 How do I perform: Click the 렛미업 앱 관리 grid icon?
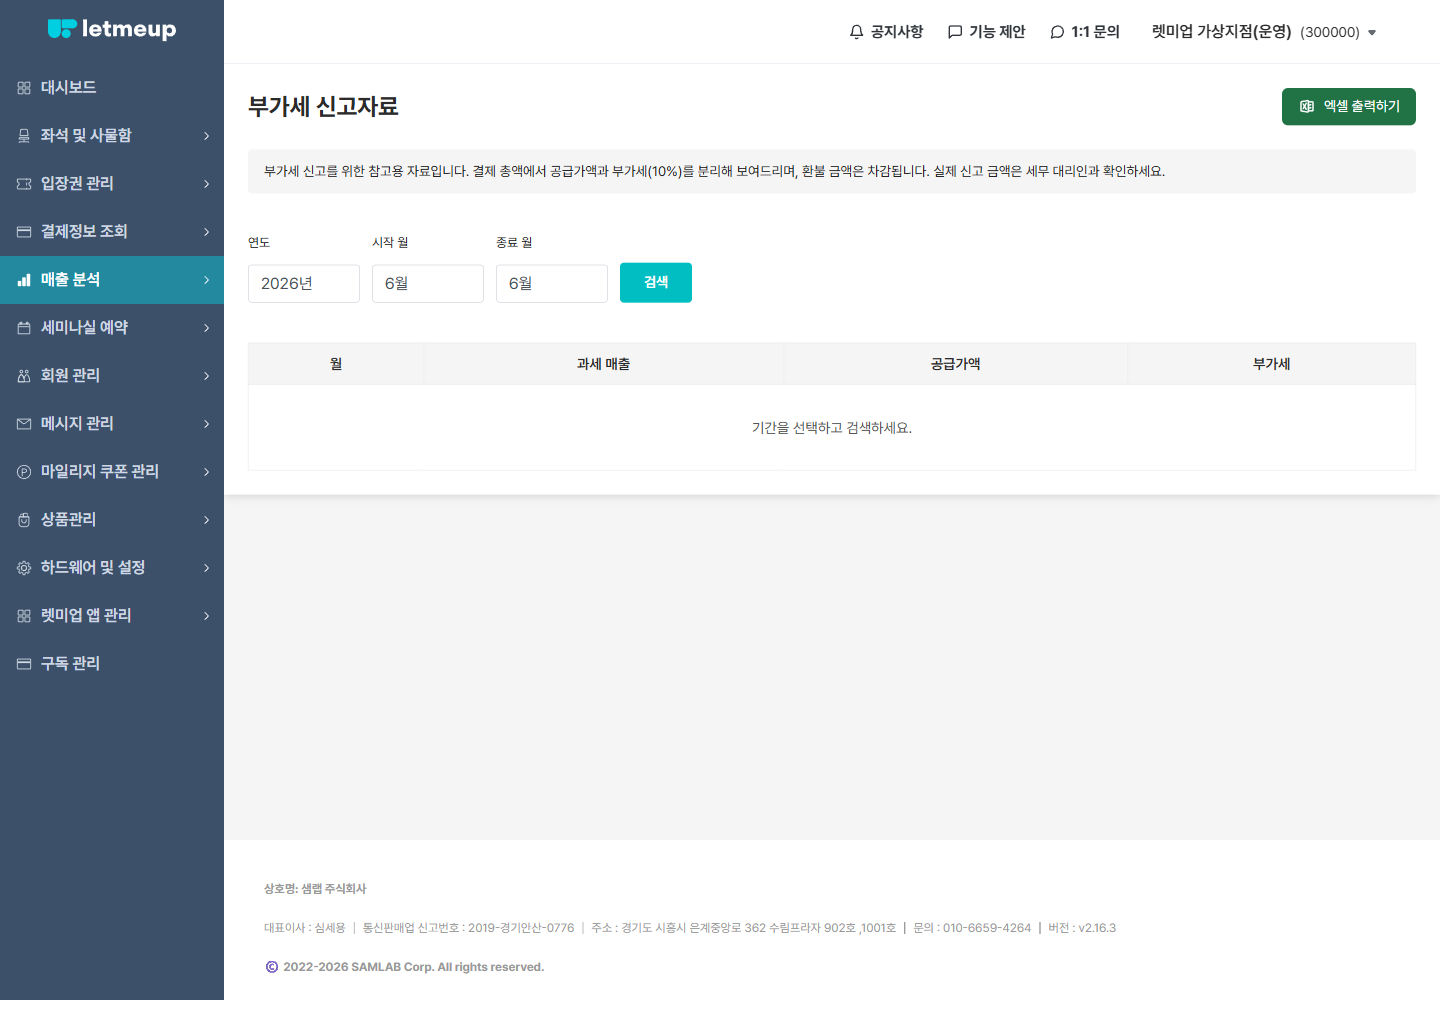24,616
